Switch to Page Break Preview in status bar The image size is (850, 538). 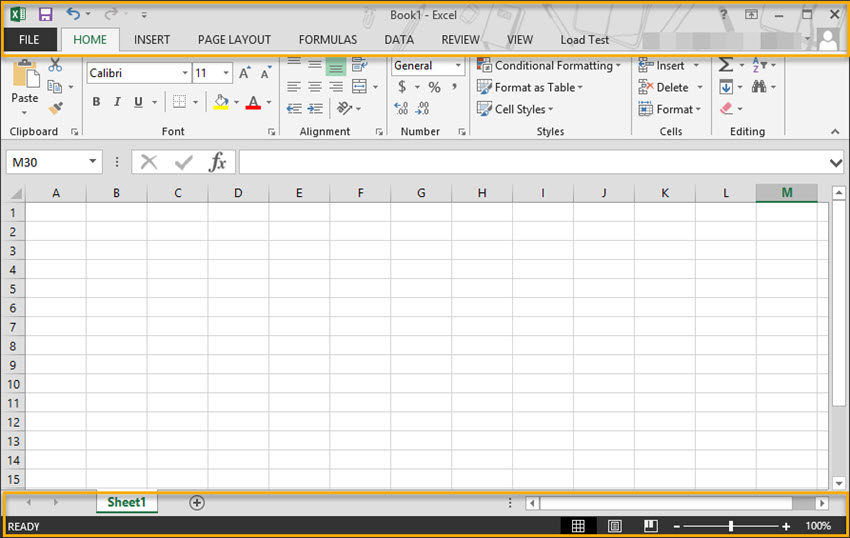[x=651, y=526]
